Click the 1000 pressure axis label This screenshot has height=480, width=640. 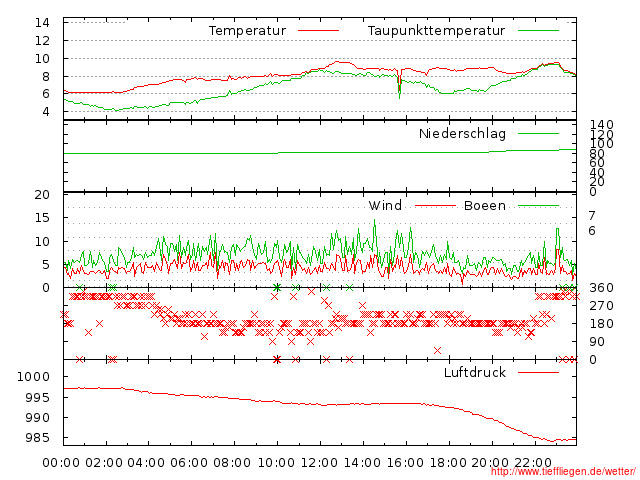[x=33, y=376]
